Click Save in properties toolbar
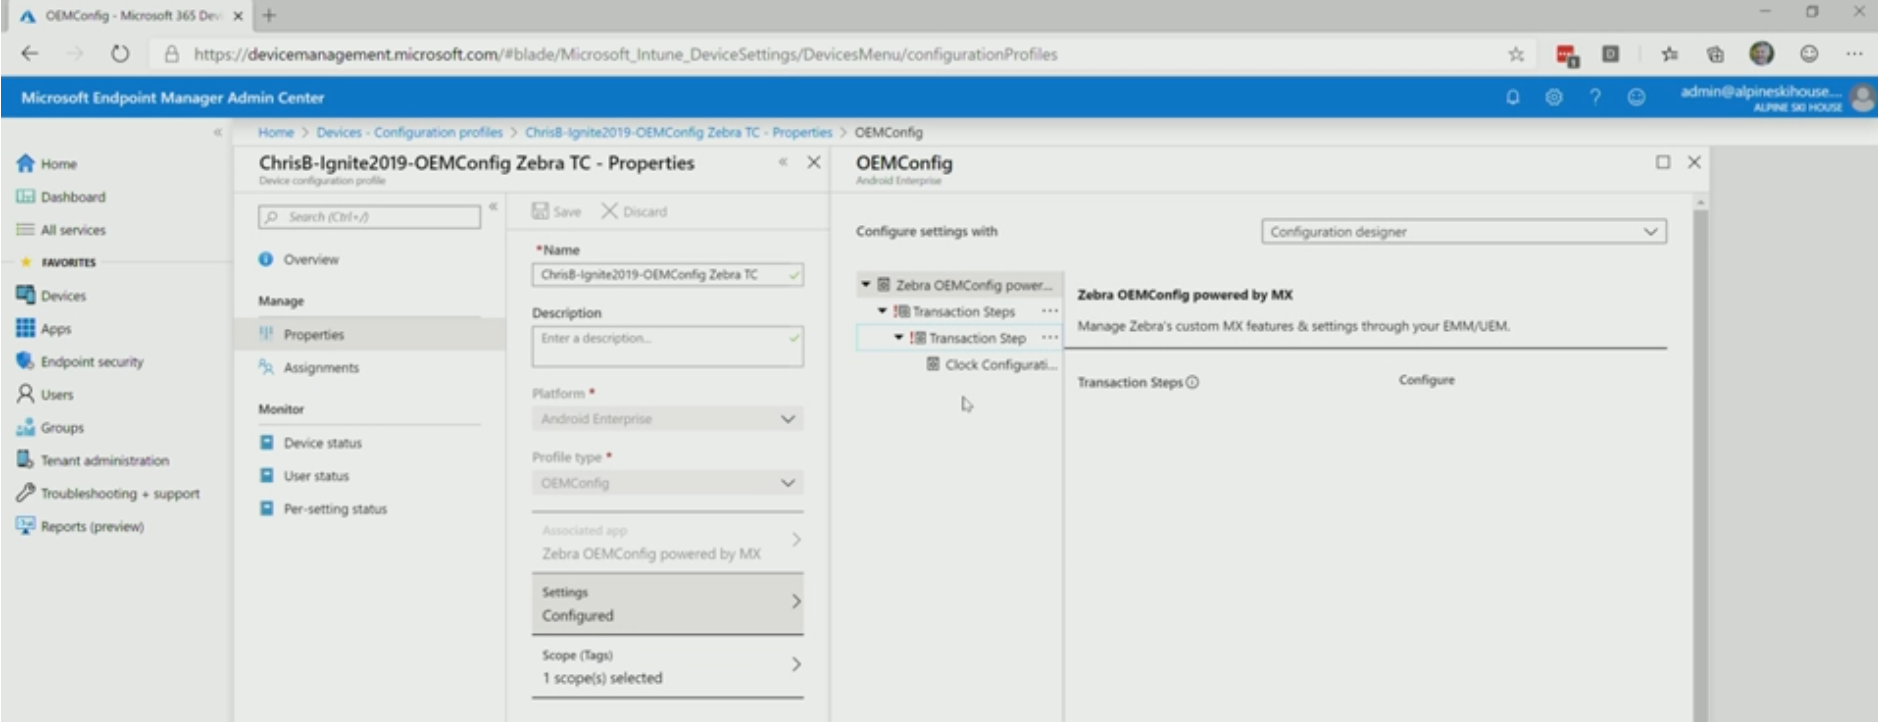This screenshot has width=1878, height=722. tap(556, 211)
